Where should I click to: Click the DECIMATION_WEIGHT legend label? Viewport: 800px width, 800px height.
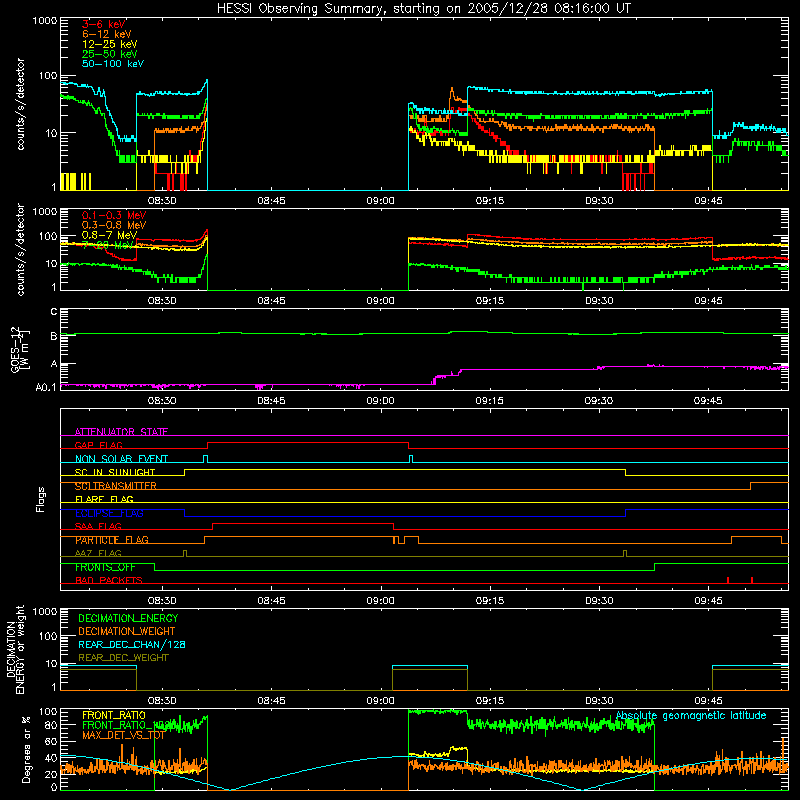(127, 631)
